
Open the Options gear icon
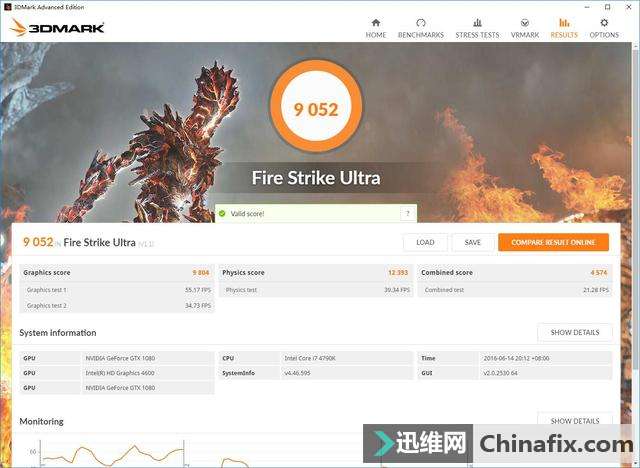point(604,22)
